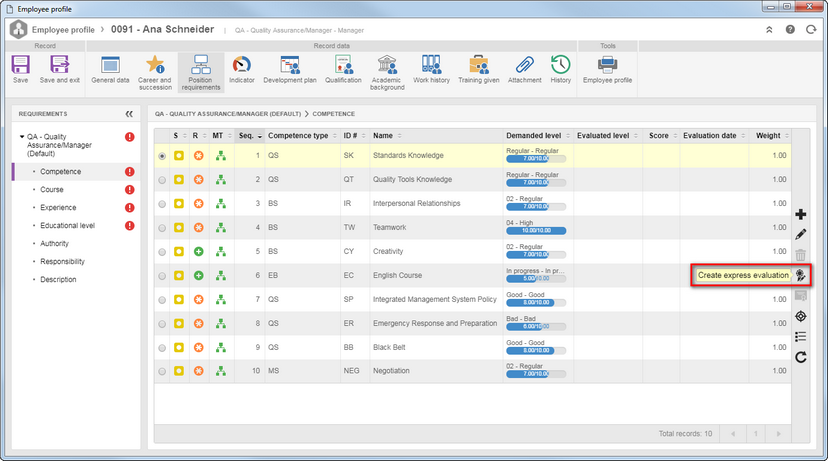
Task: Click the yellow status icon in Teamwork row
Action: [179, 228]
